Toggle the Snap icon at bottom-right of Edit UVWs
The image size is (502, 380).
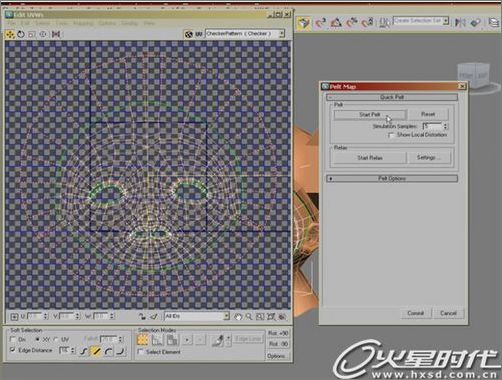pyautogui.click(x=282, y=317)
